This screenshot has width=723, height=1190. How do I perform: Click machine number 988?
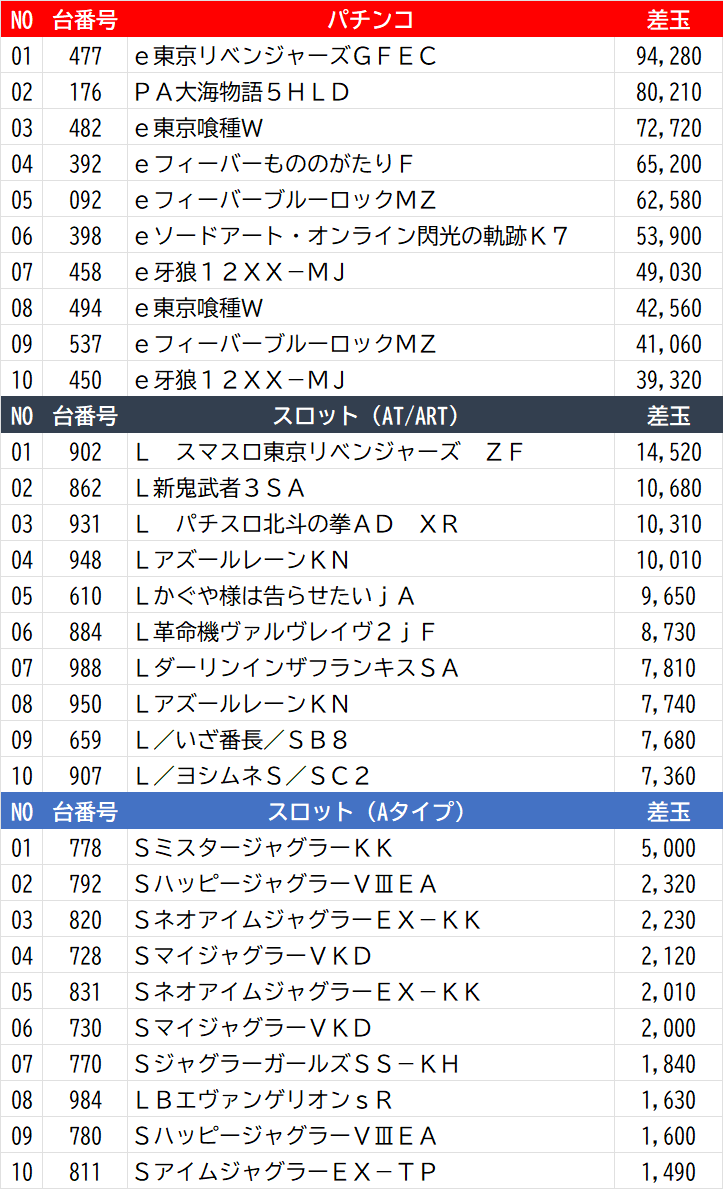[x=85, y=669]
